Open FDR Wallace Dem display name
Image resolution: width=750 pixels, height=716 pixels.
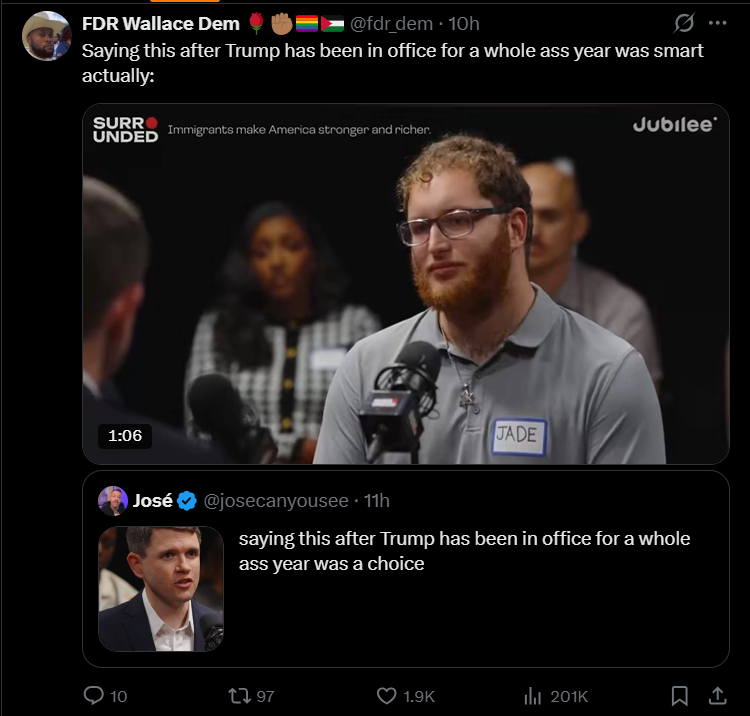coord(161,23)
